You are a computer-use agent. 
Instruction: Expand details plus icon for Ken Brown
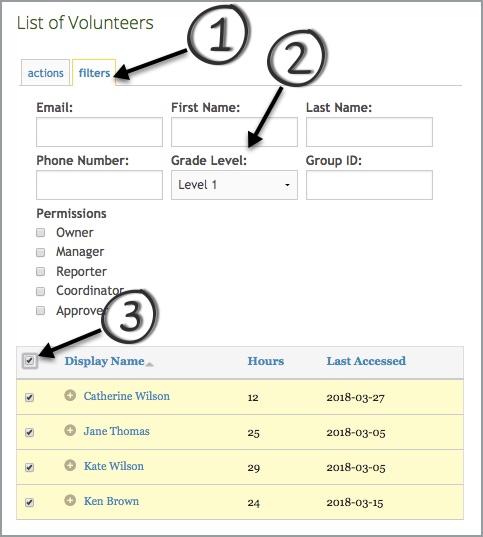(70, 500)
